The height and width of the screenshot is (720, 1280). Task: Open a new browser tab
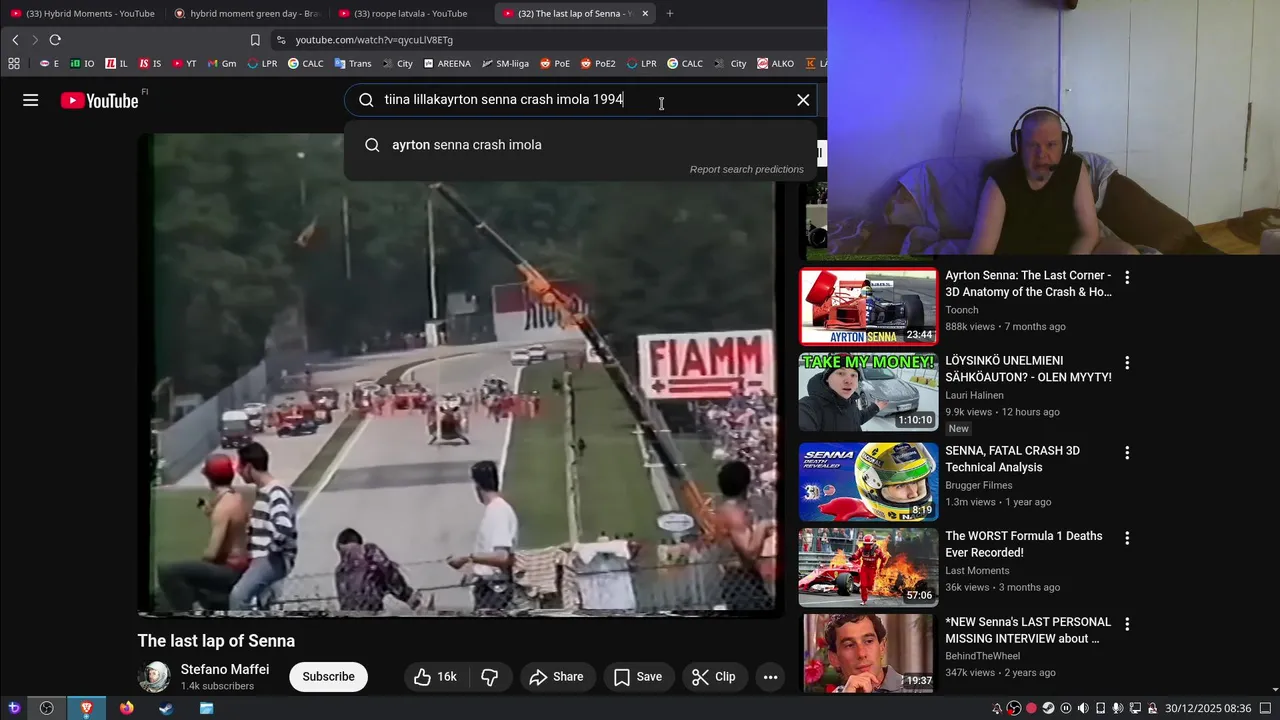(670, 13)
